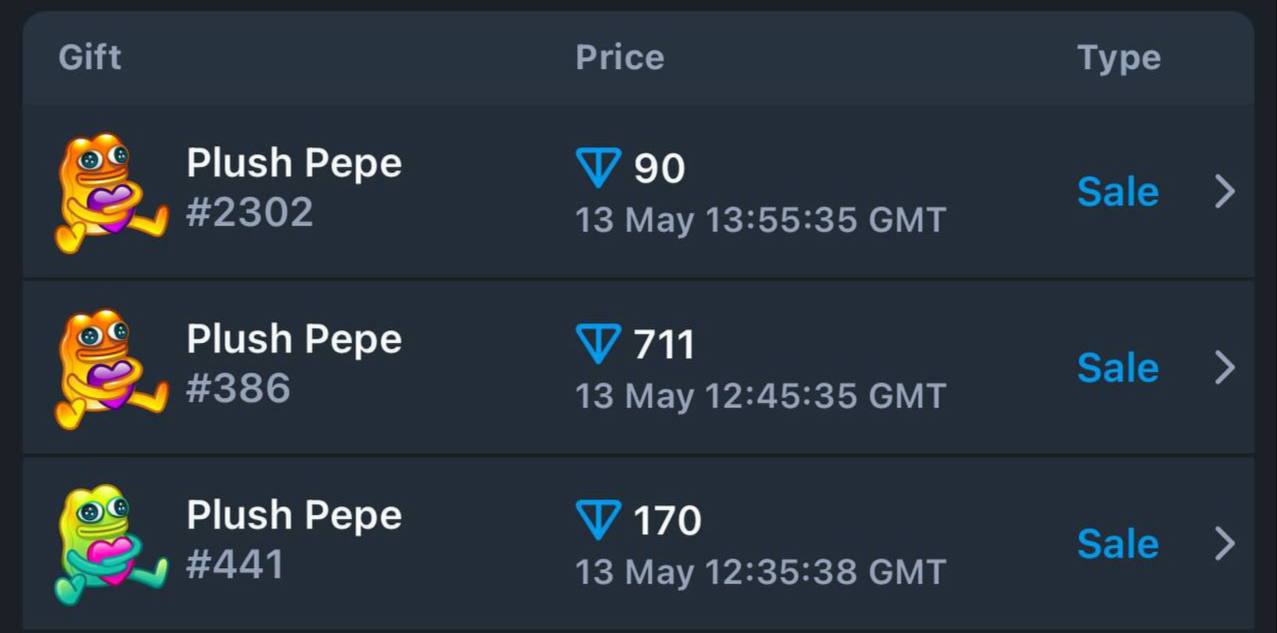Click the TON icon beside price 711

[x=599, y=344]
